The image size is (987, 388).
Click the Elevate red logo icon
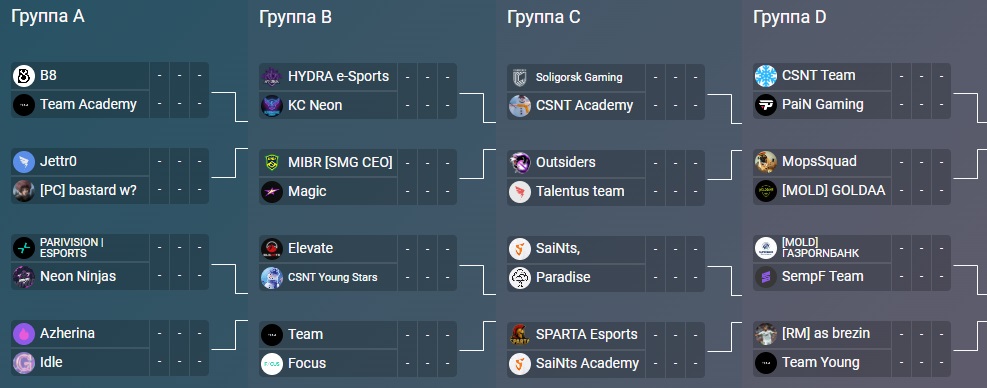[x=272, y=249]
